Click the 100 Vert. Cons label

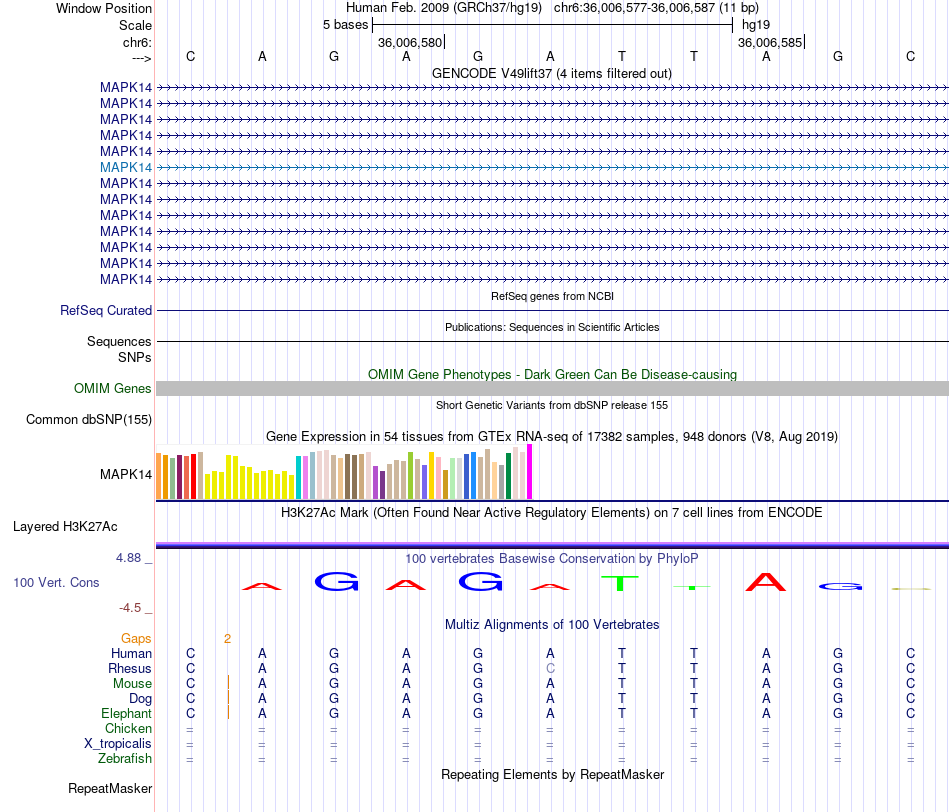pos(56,582)
